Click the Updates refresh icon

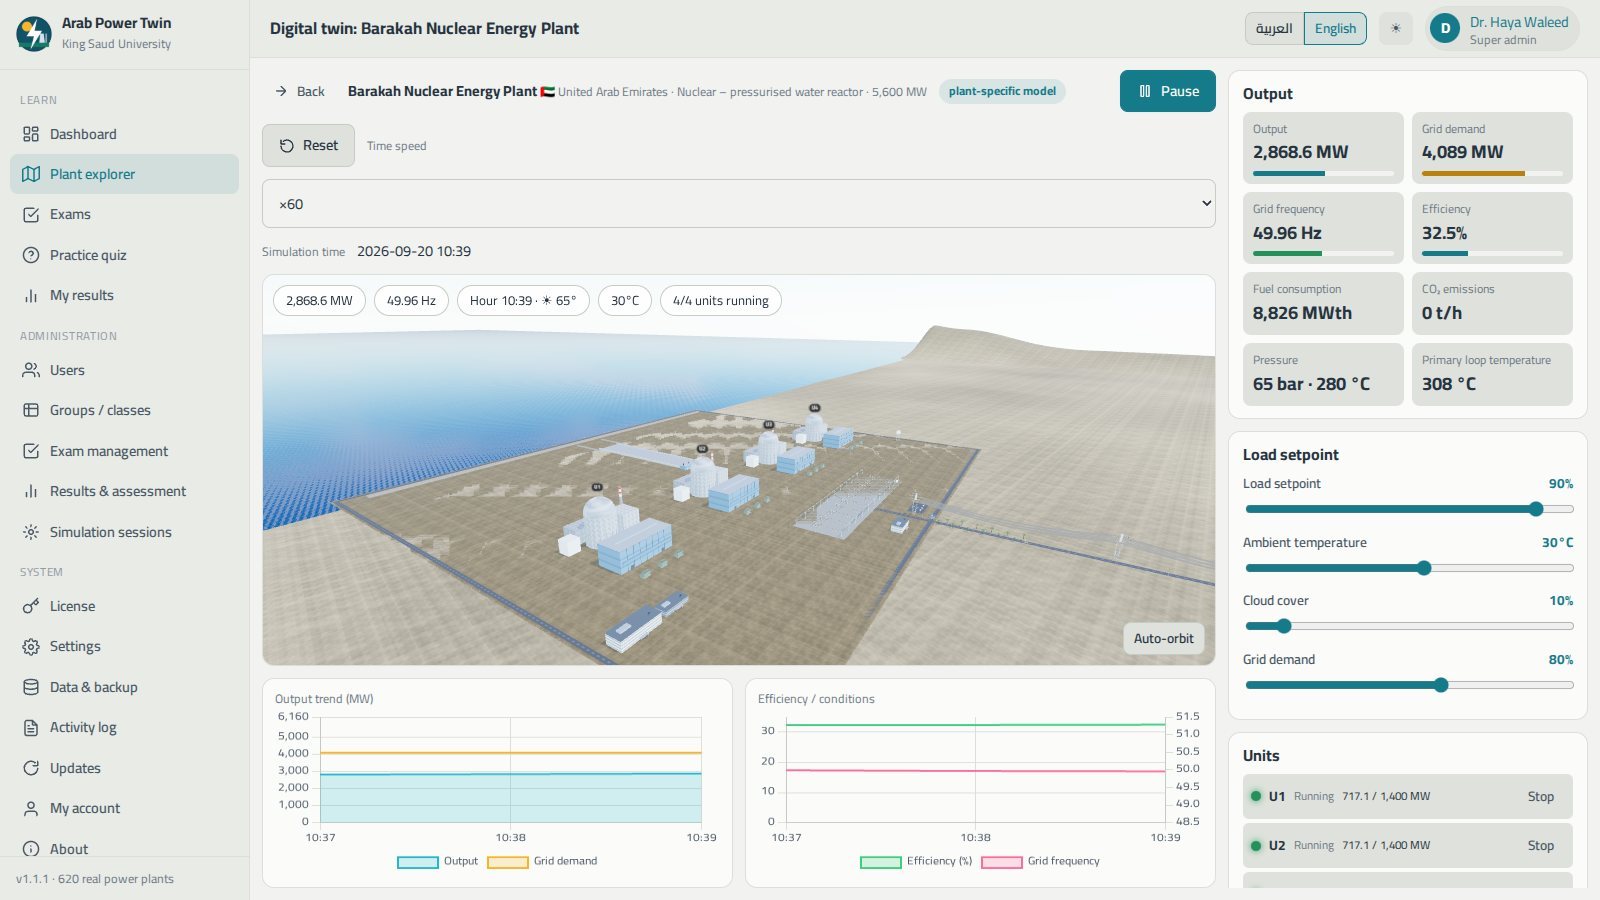[31, 768]
